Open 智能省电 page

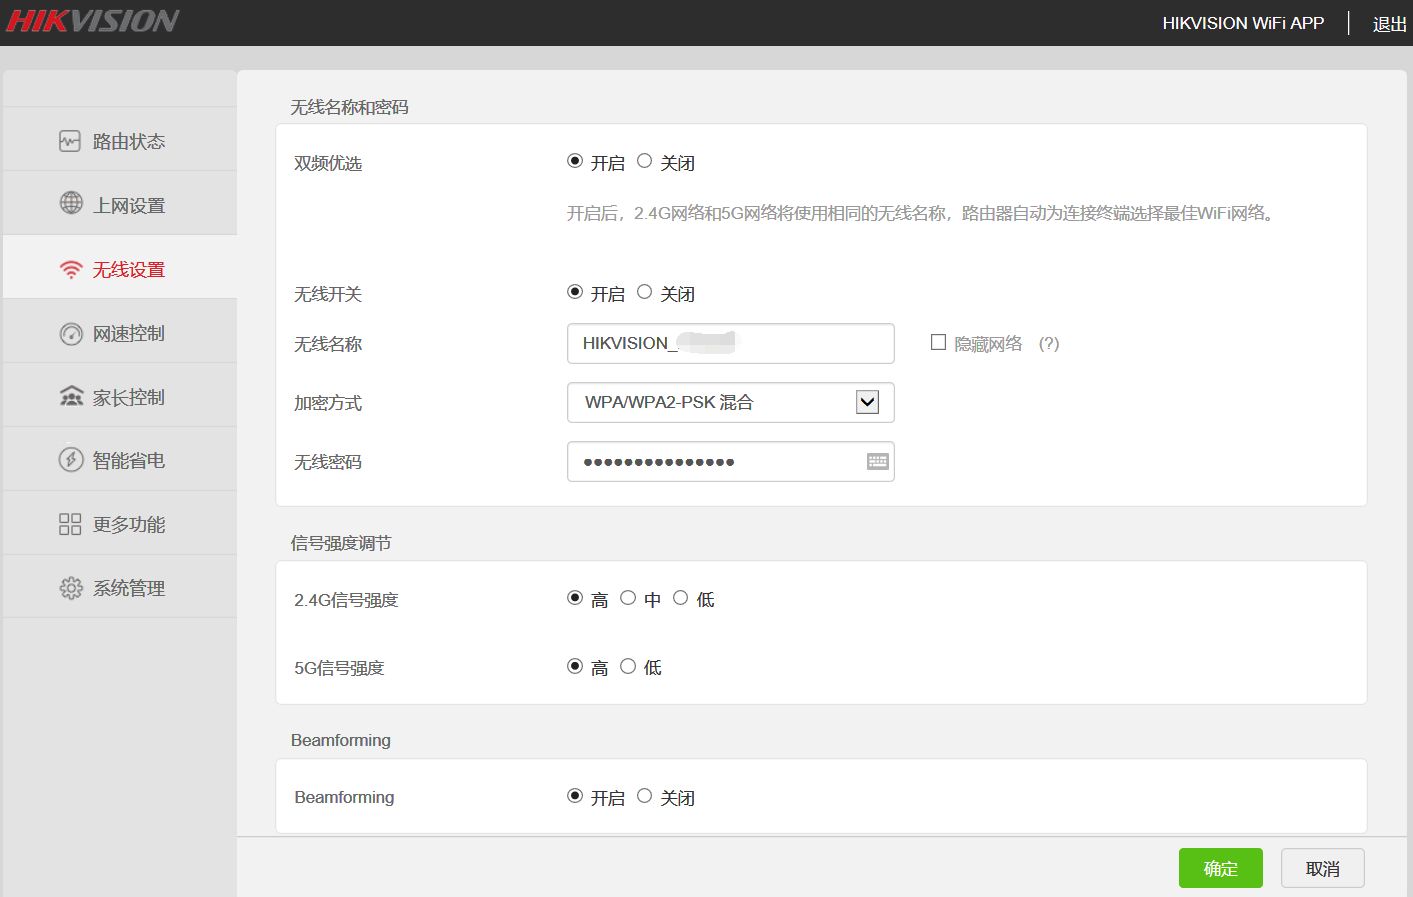[x=120, y=459]
